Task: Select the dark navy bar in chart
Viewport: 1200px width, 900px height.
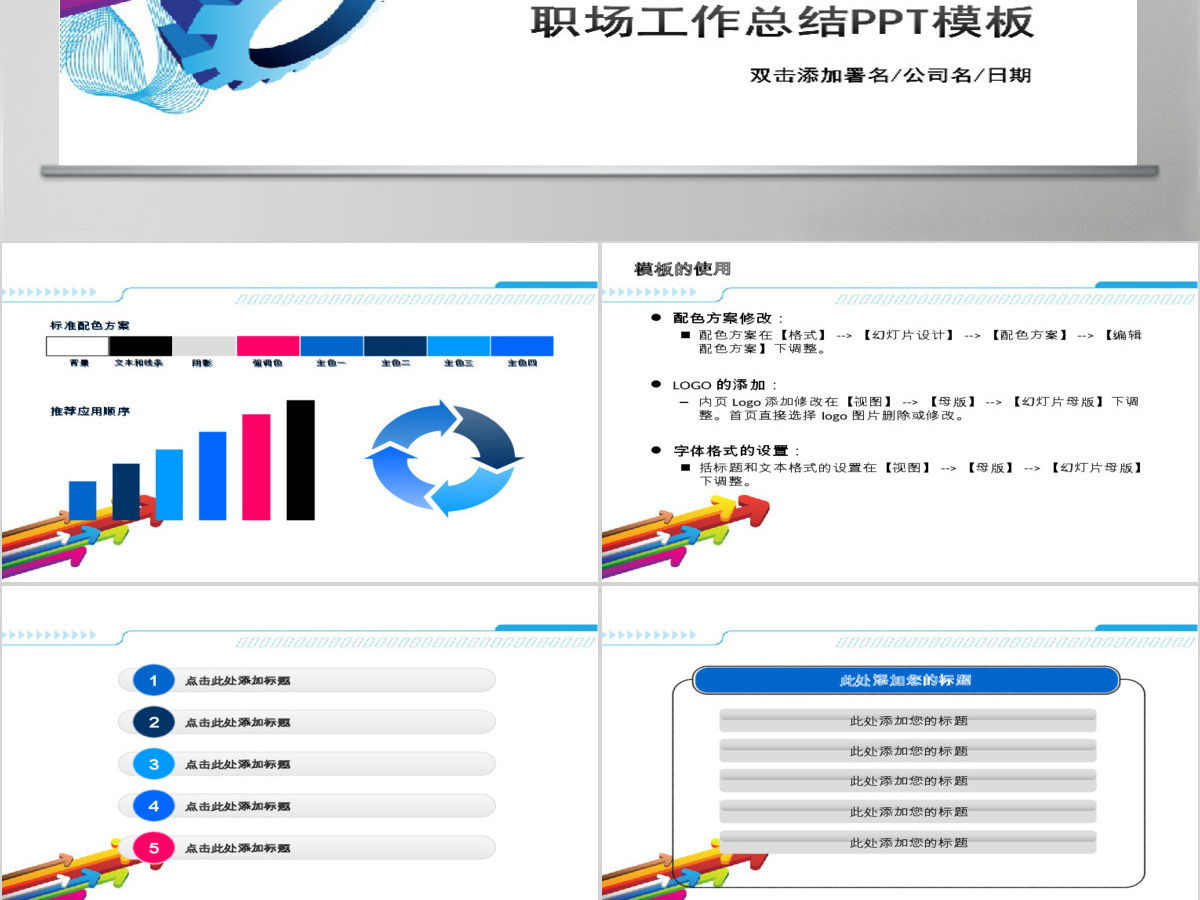Action: coord(126,492)
